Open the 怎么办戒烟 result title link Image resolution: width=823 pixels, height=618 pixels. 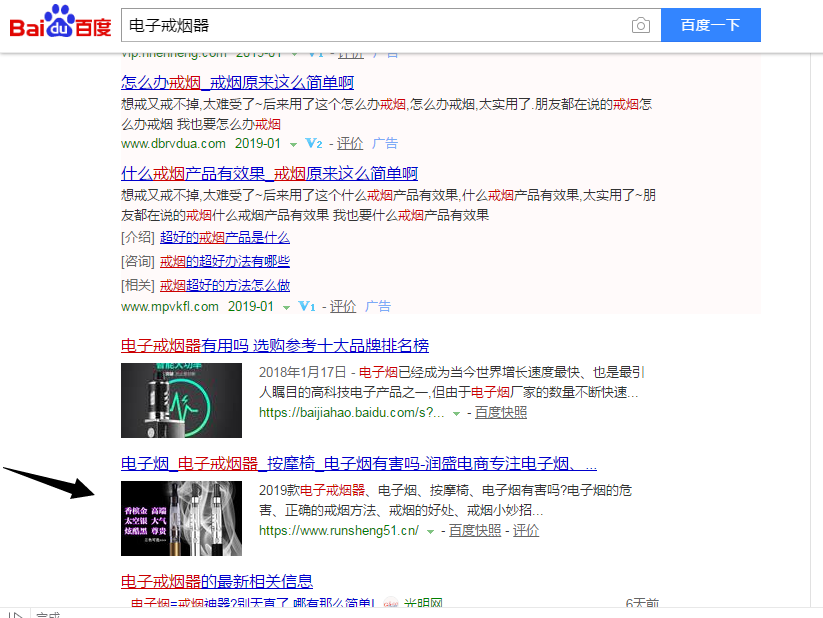[x=237, y=82]
